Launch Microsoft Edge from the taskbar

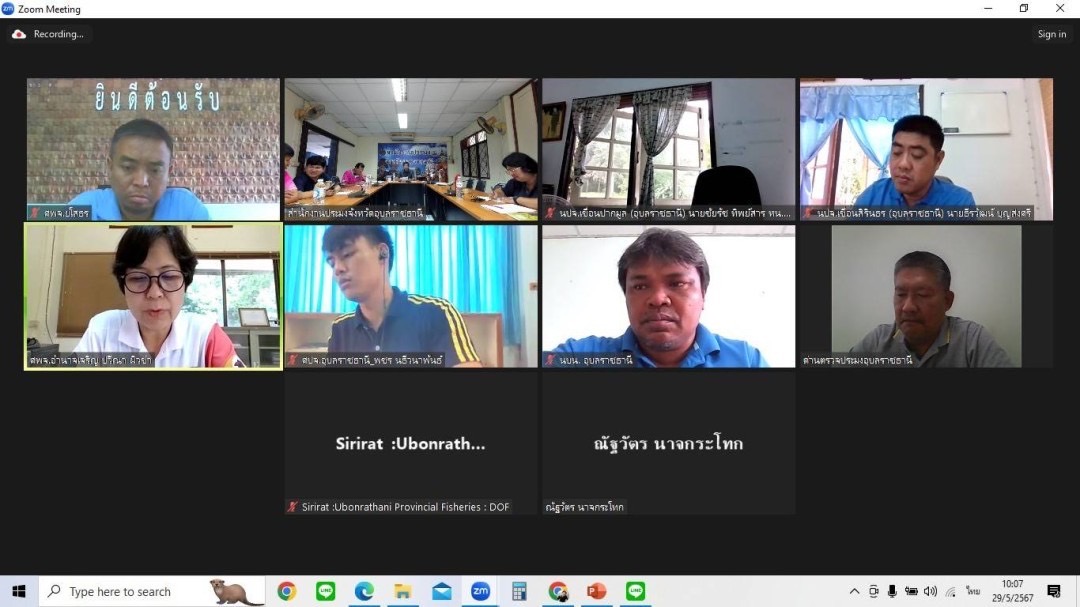click(x=363, y=591)
